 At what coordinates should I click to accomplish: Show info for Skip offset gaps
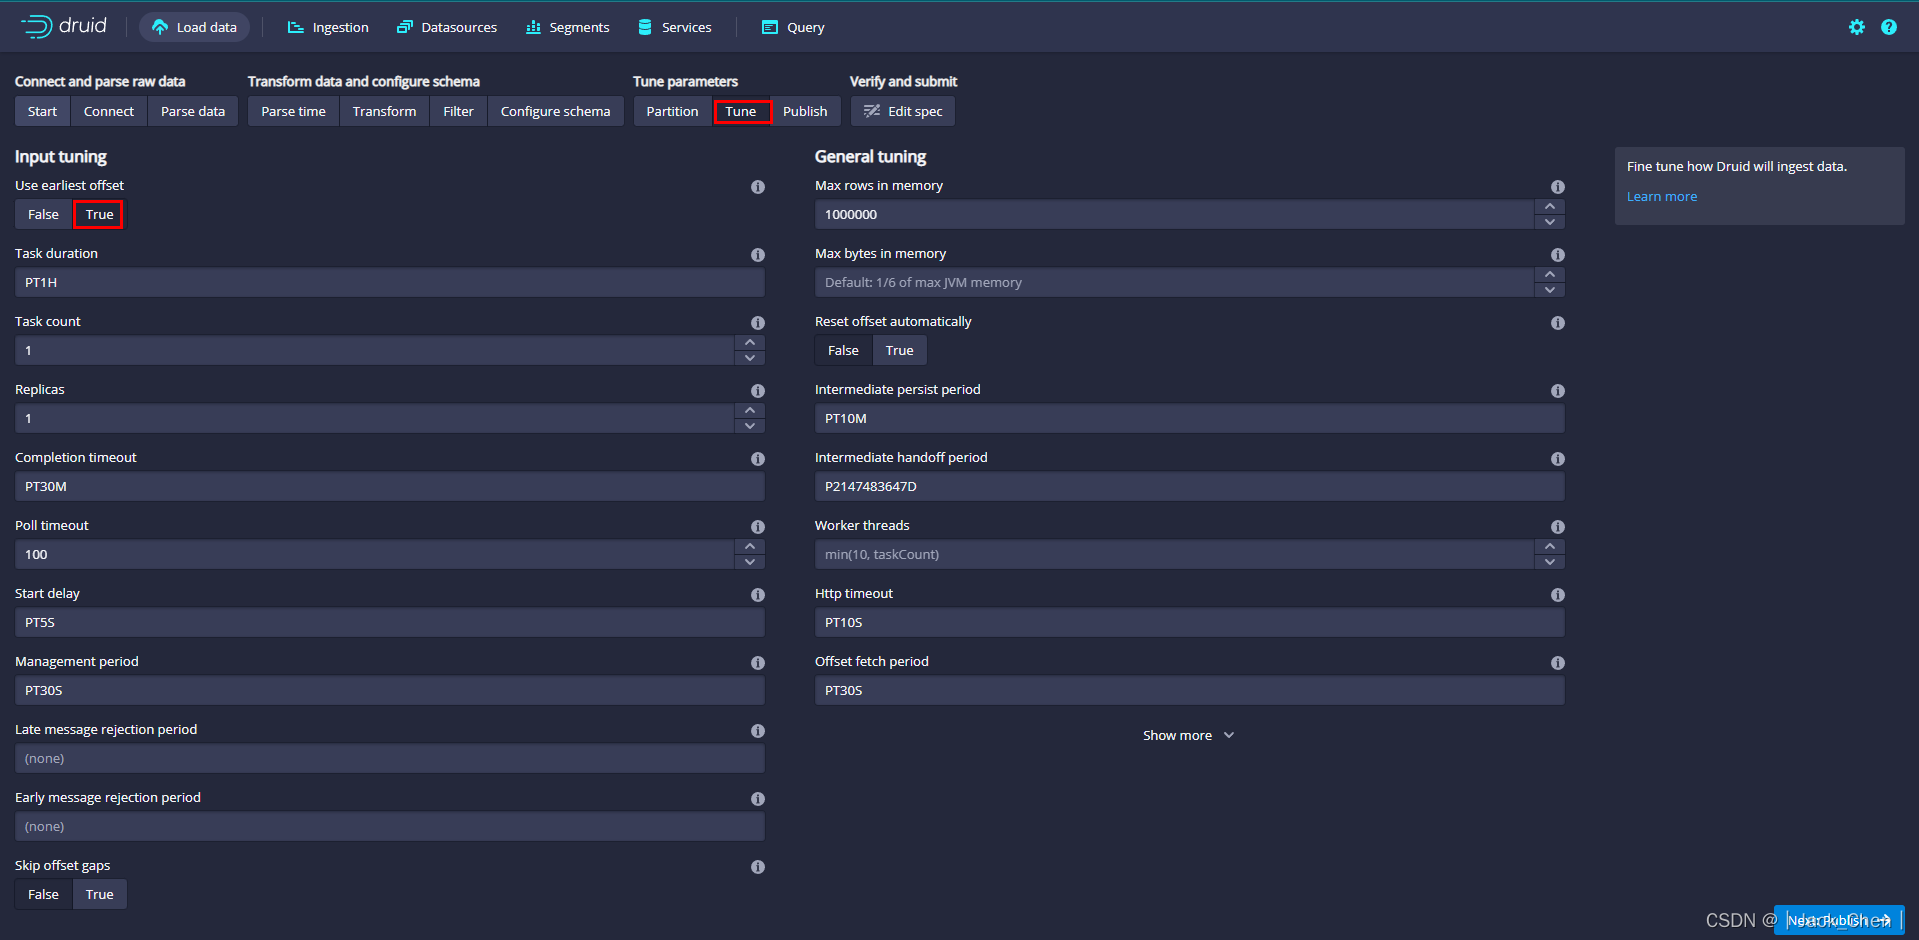758,867
